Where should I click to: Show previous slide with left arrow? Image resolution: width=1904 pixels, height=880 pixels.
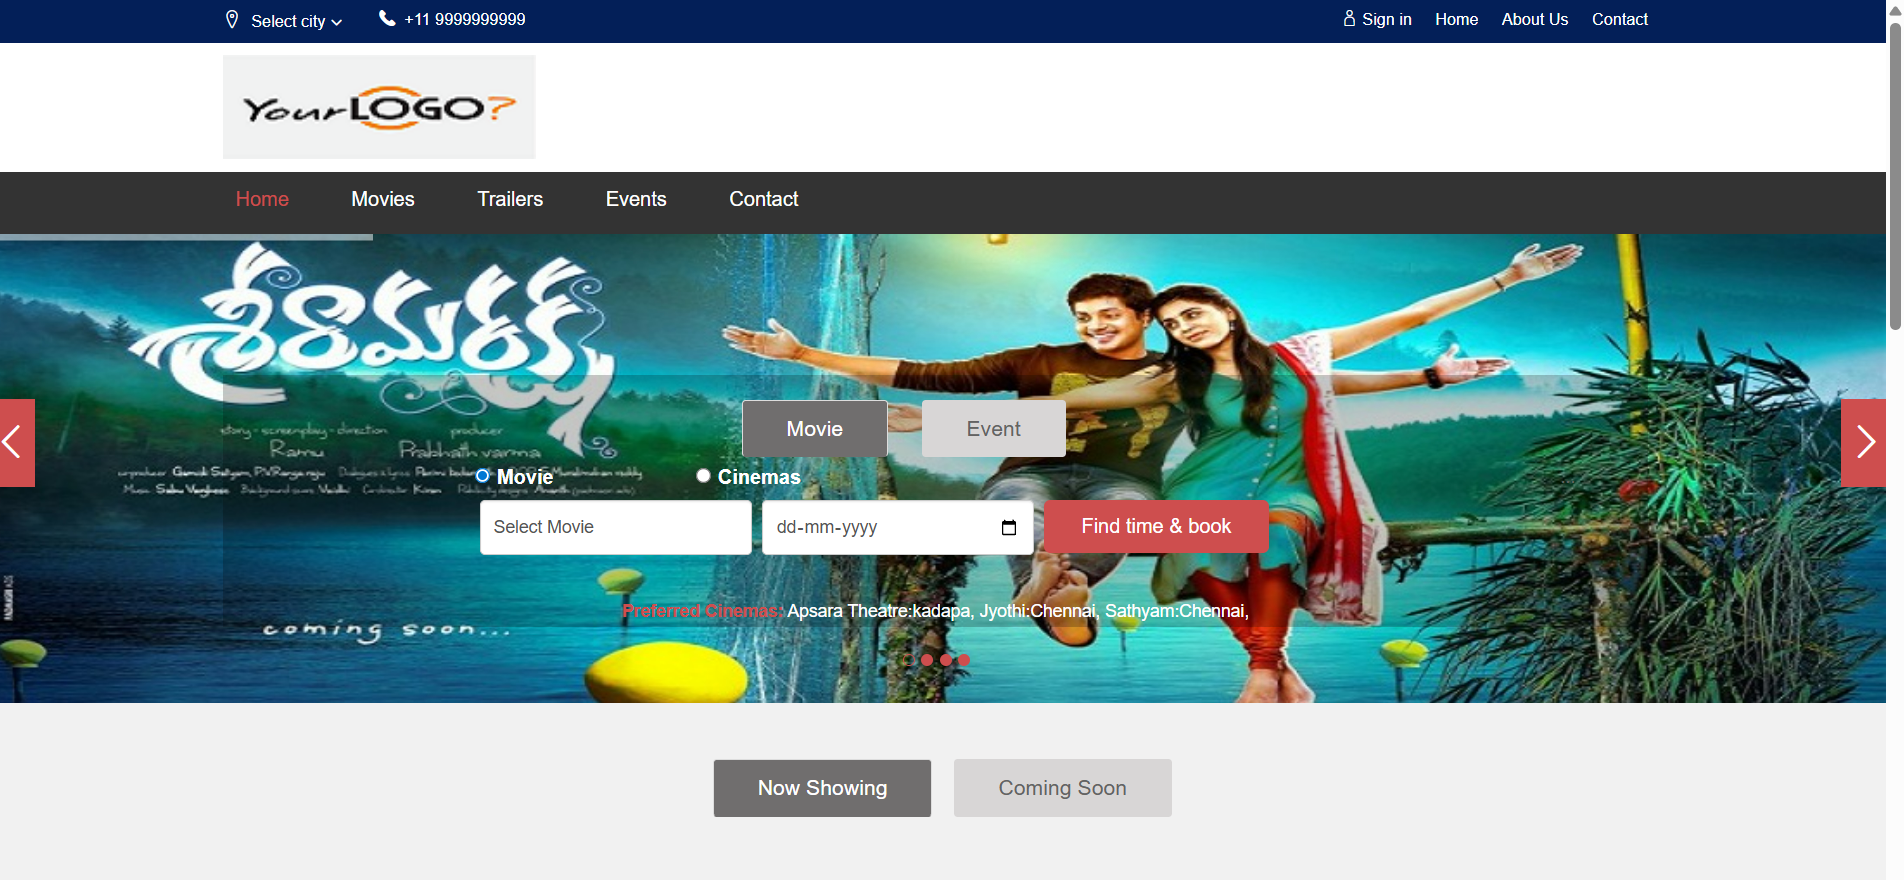17,443
